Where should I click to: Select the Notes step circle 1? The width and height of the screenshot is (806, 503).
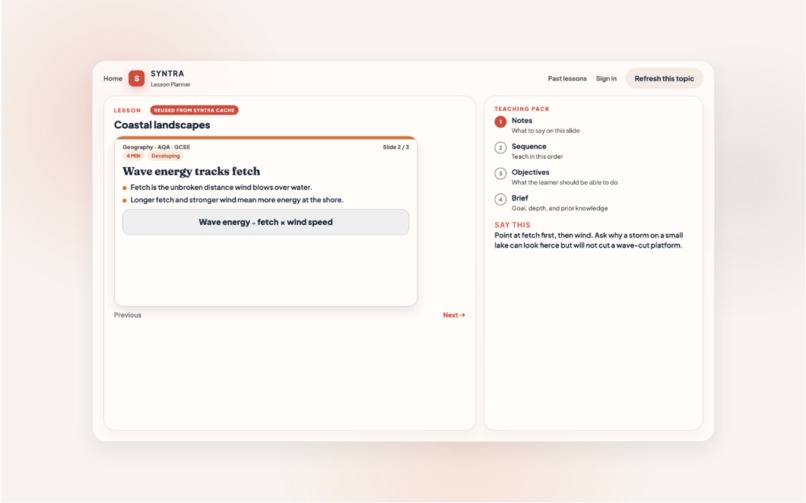[x=500, y=122]
